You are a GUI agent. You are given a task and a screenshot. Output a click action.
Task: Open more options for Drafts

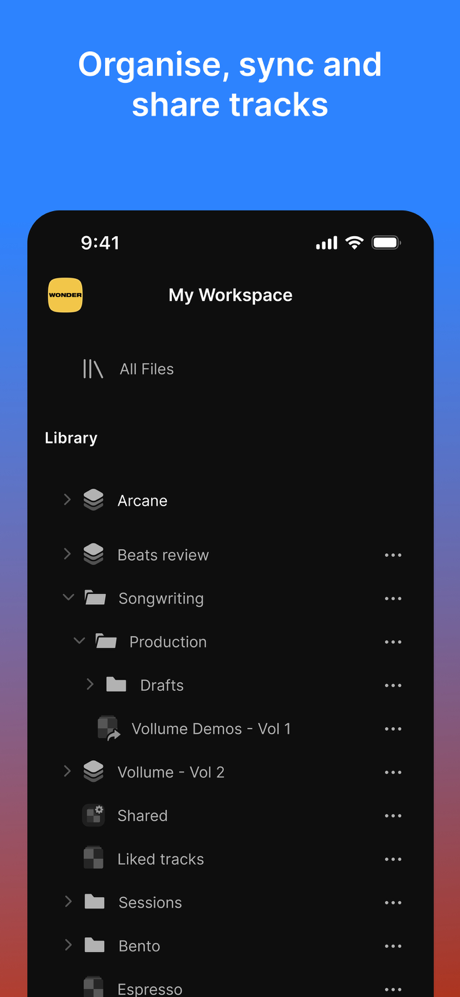pyautogui.click(x=393, y=685)
